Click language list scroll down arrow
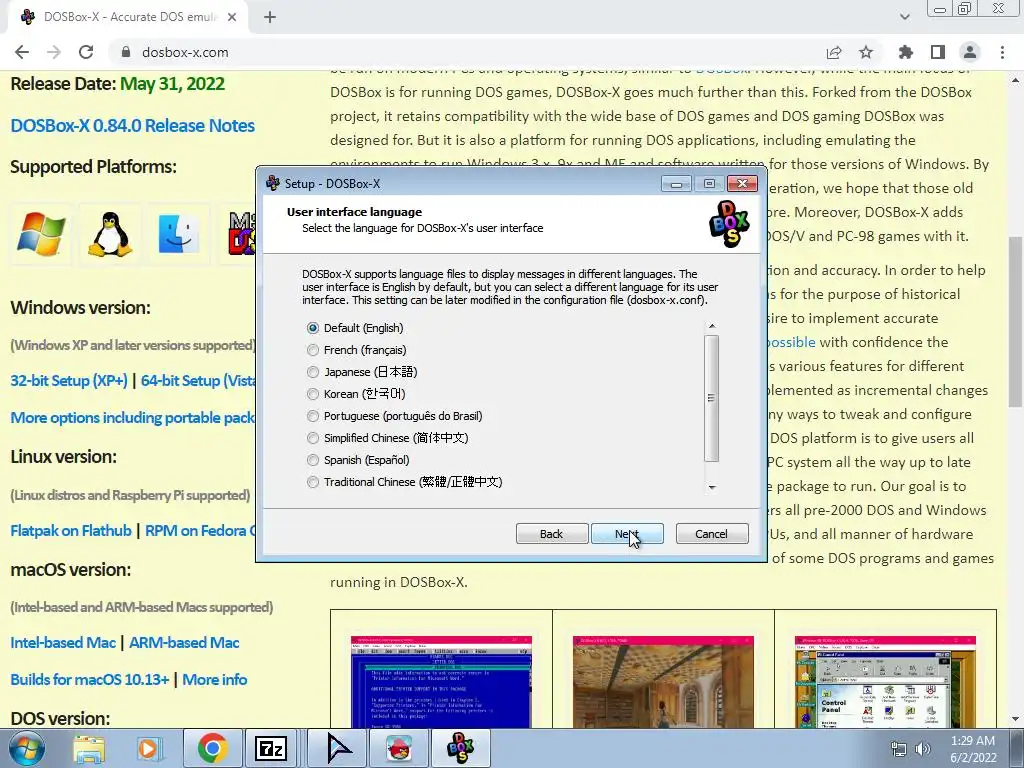Viewport: 1024px width, 768px height. click(712, 487)
